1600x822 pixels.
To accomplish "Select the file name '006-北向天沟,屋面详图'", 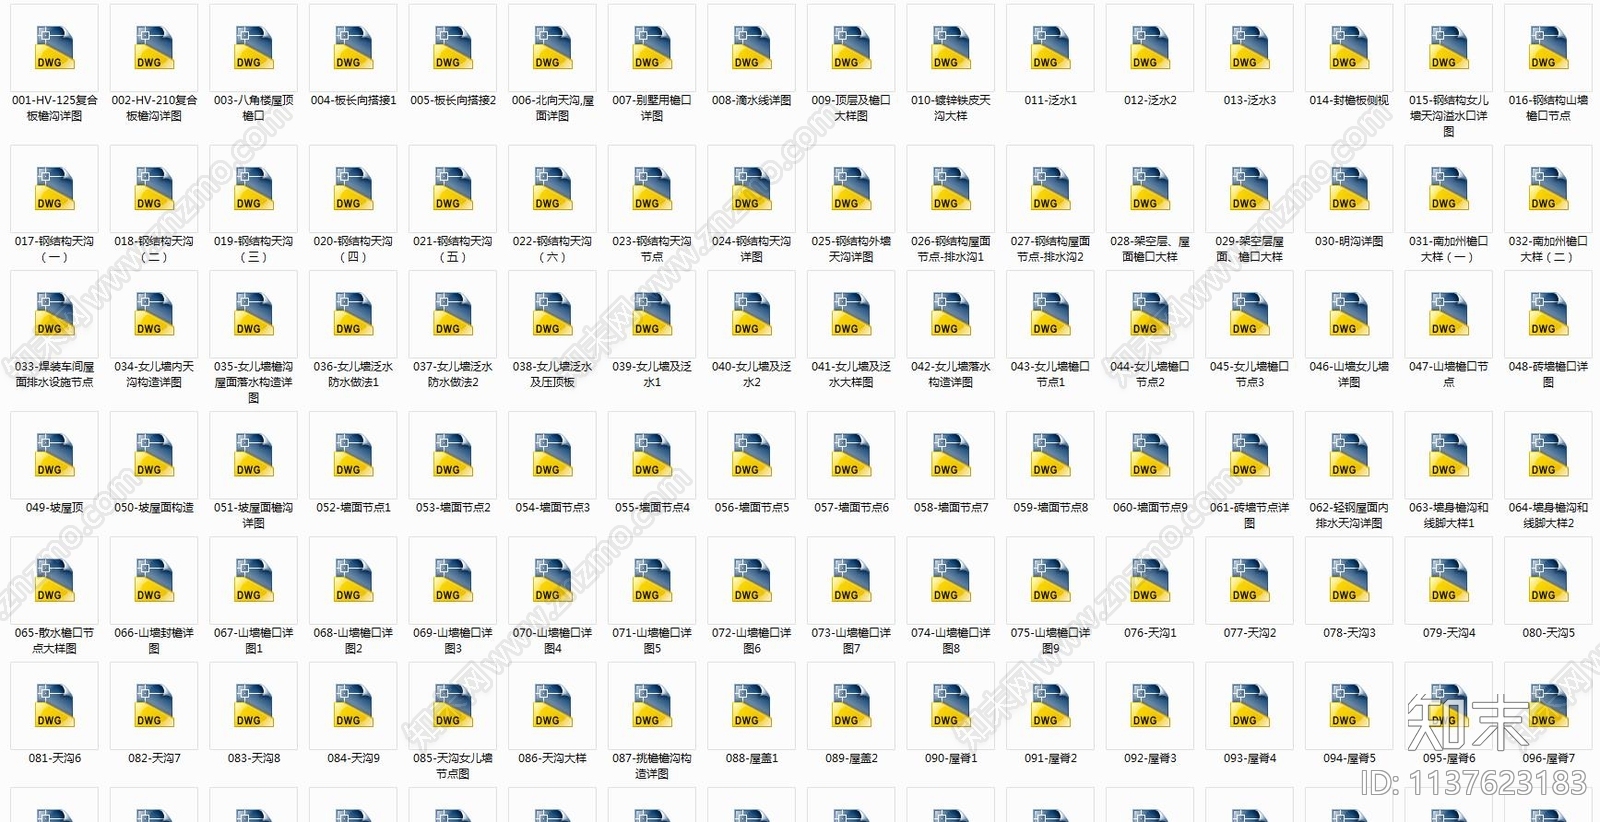I will [552, 108].
